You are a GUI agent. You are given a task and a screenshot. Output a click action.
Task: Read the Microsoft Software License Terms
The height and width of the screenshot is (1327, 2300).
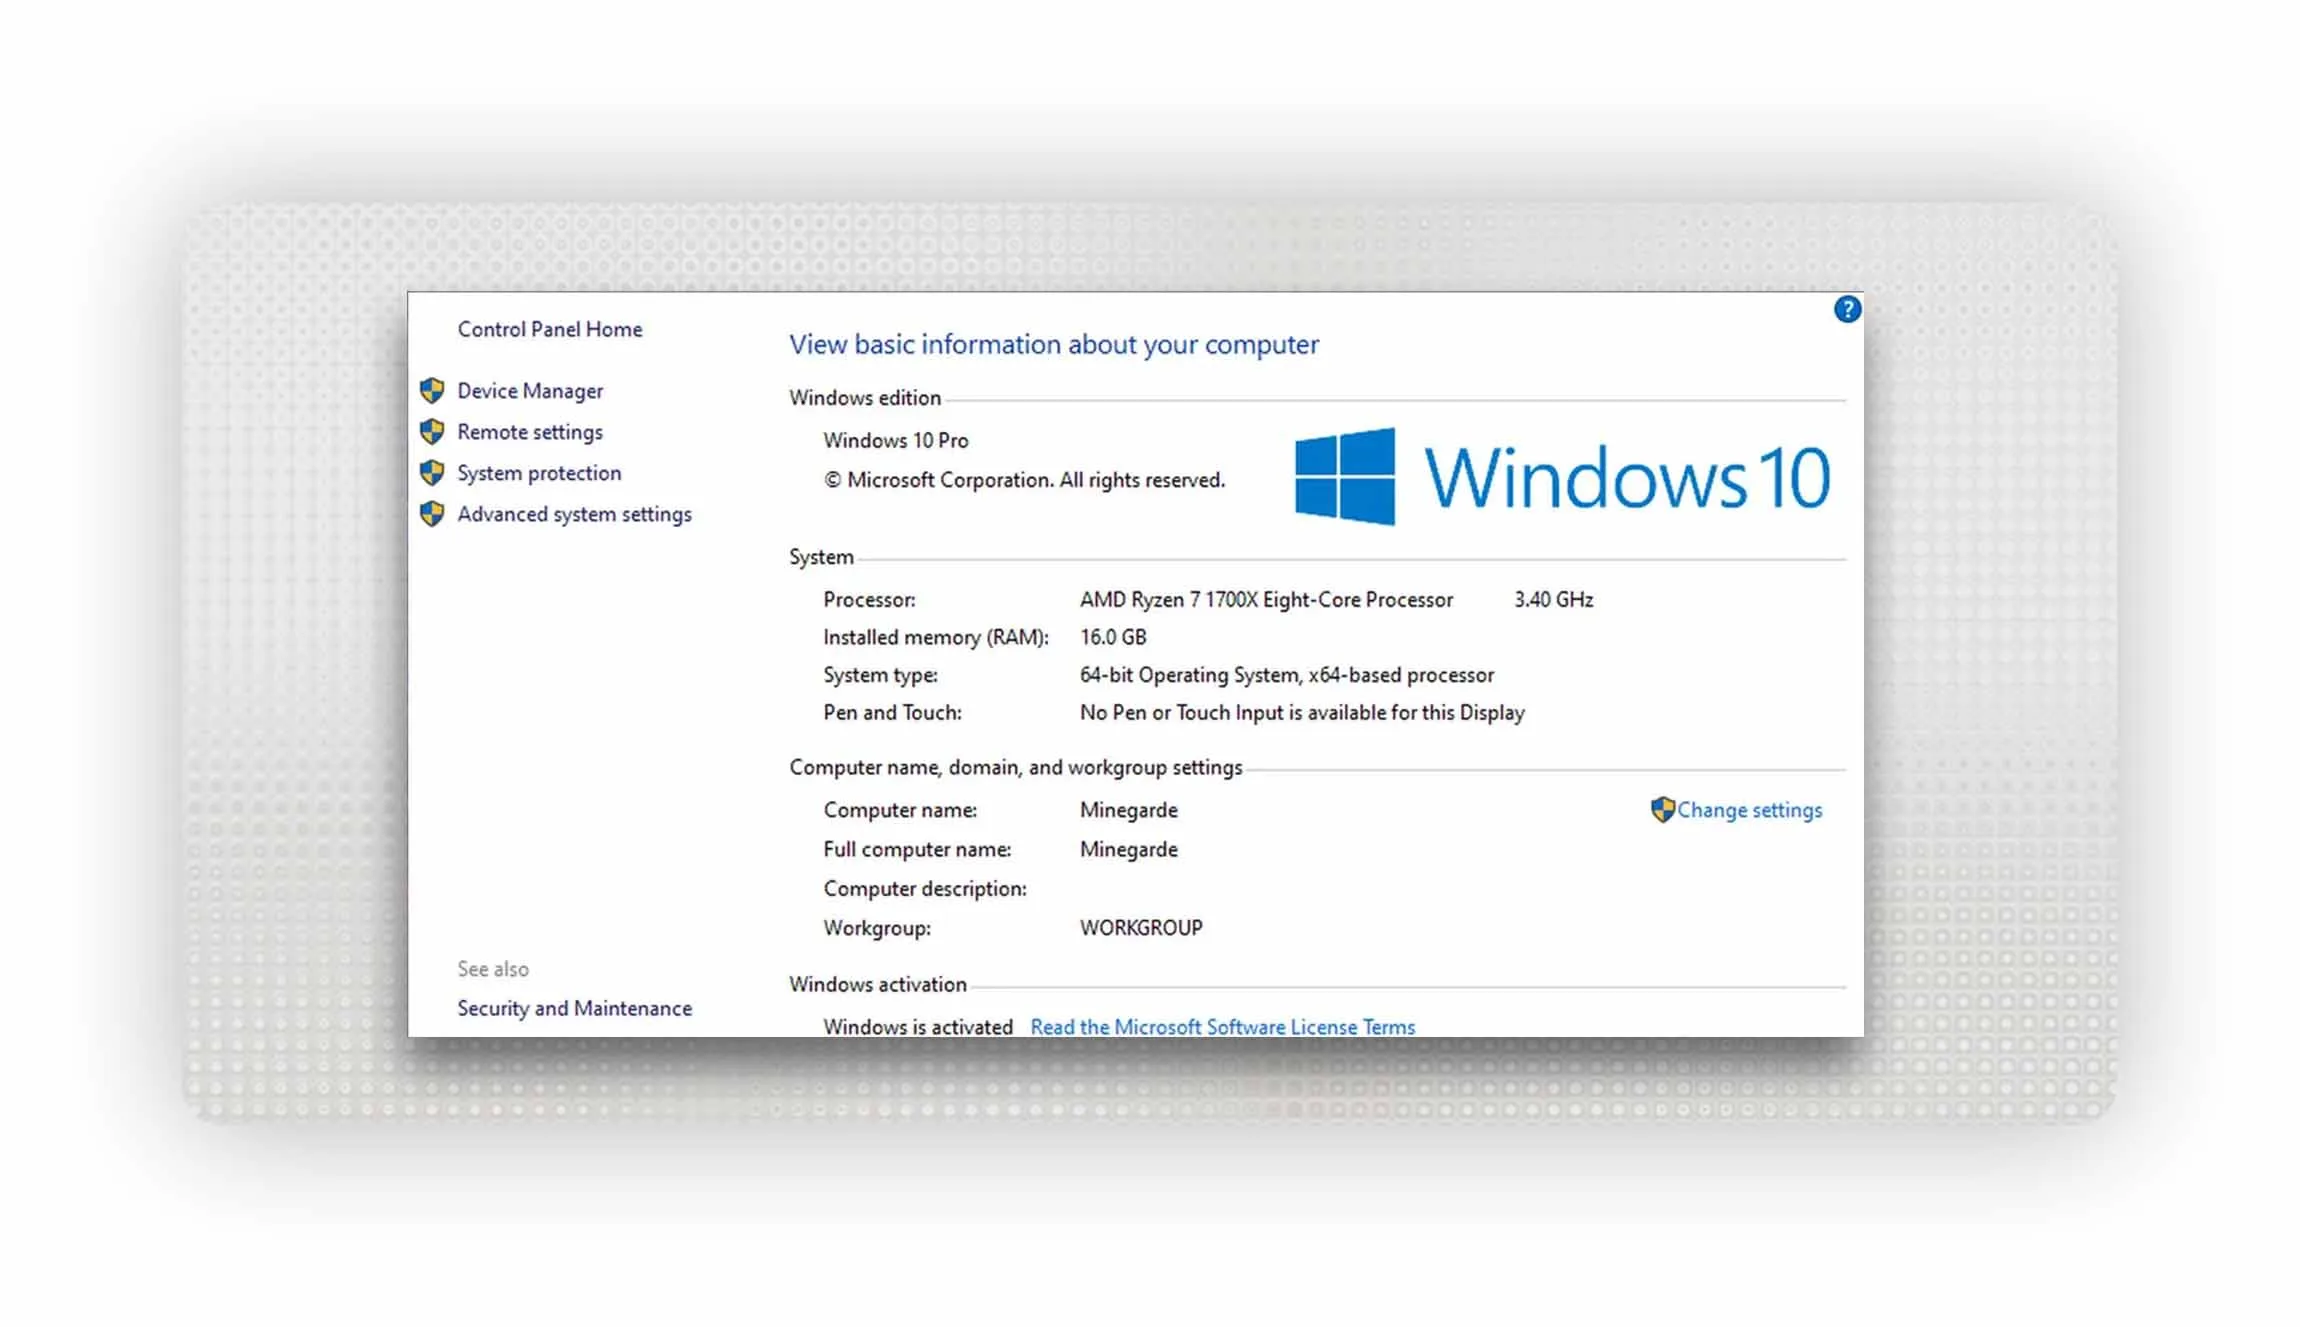click(1222, 1027)
